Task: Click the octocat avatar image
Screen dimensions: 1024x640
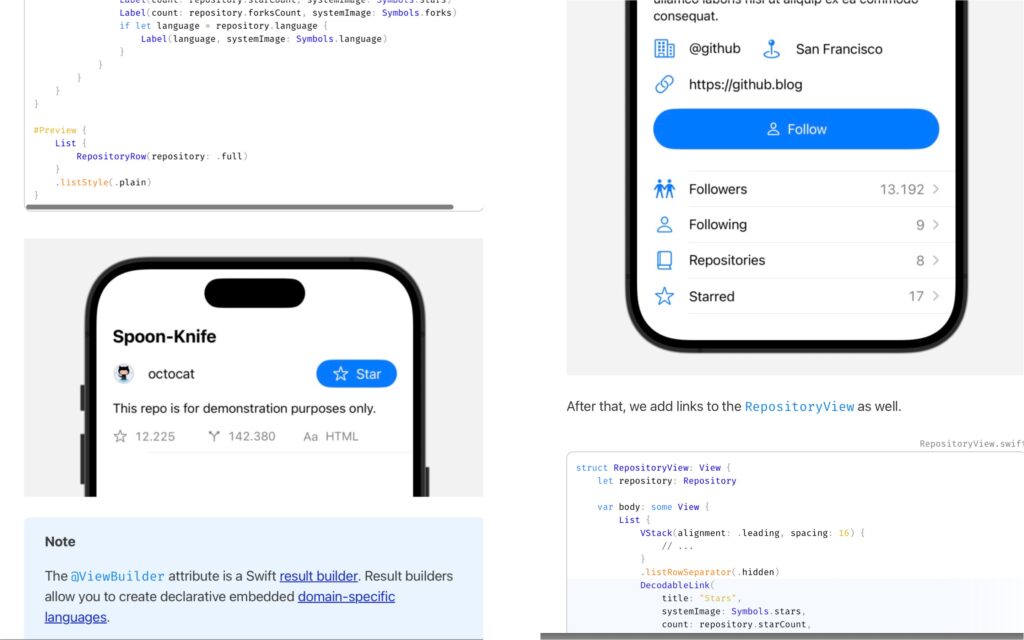Action: [123, 374]
